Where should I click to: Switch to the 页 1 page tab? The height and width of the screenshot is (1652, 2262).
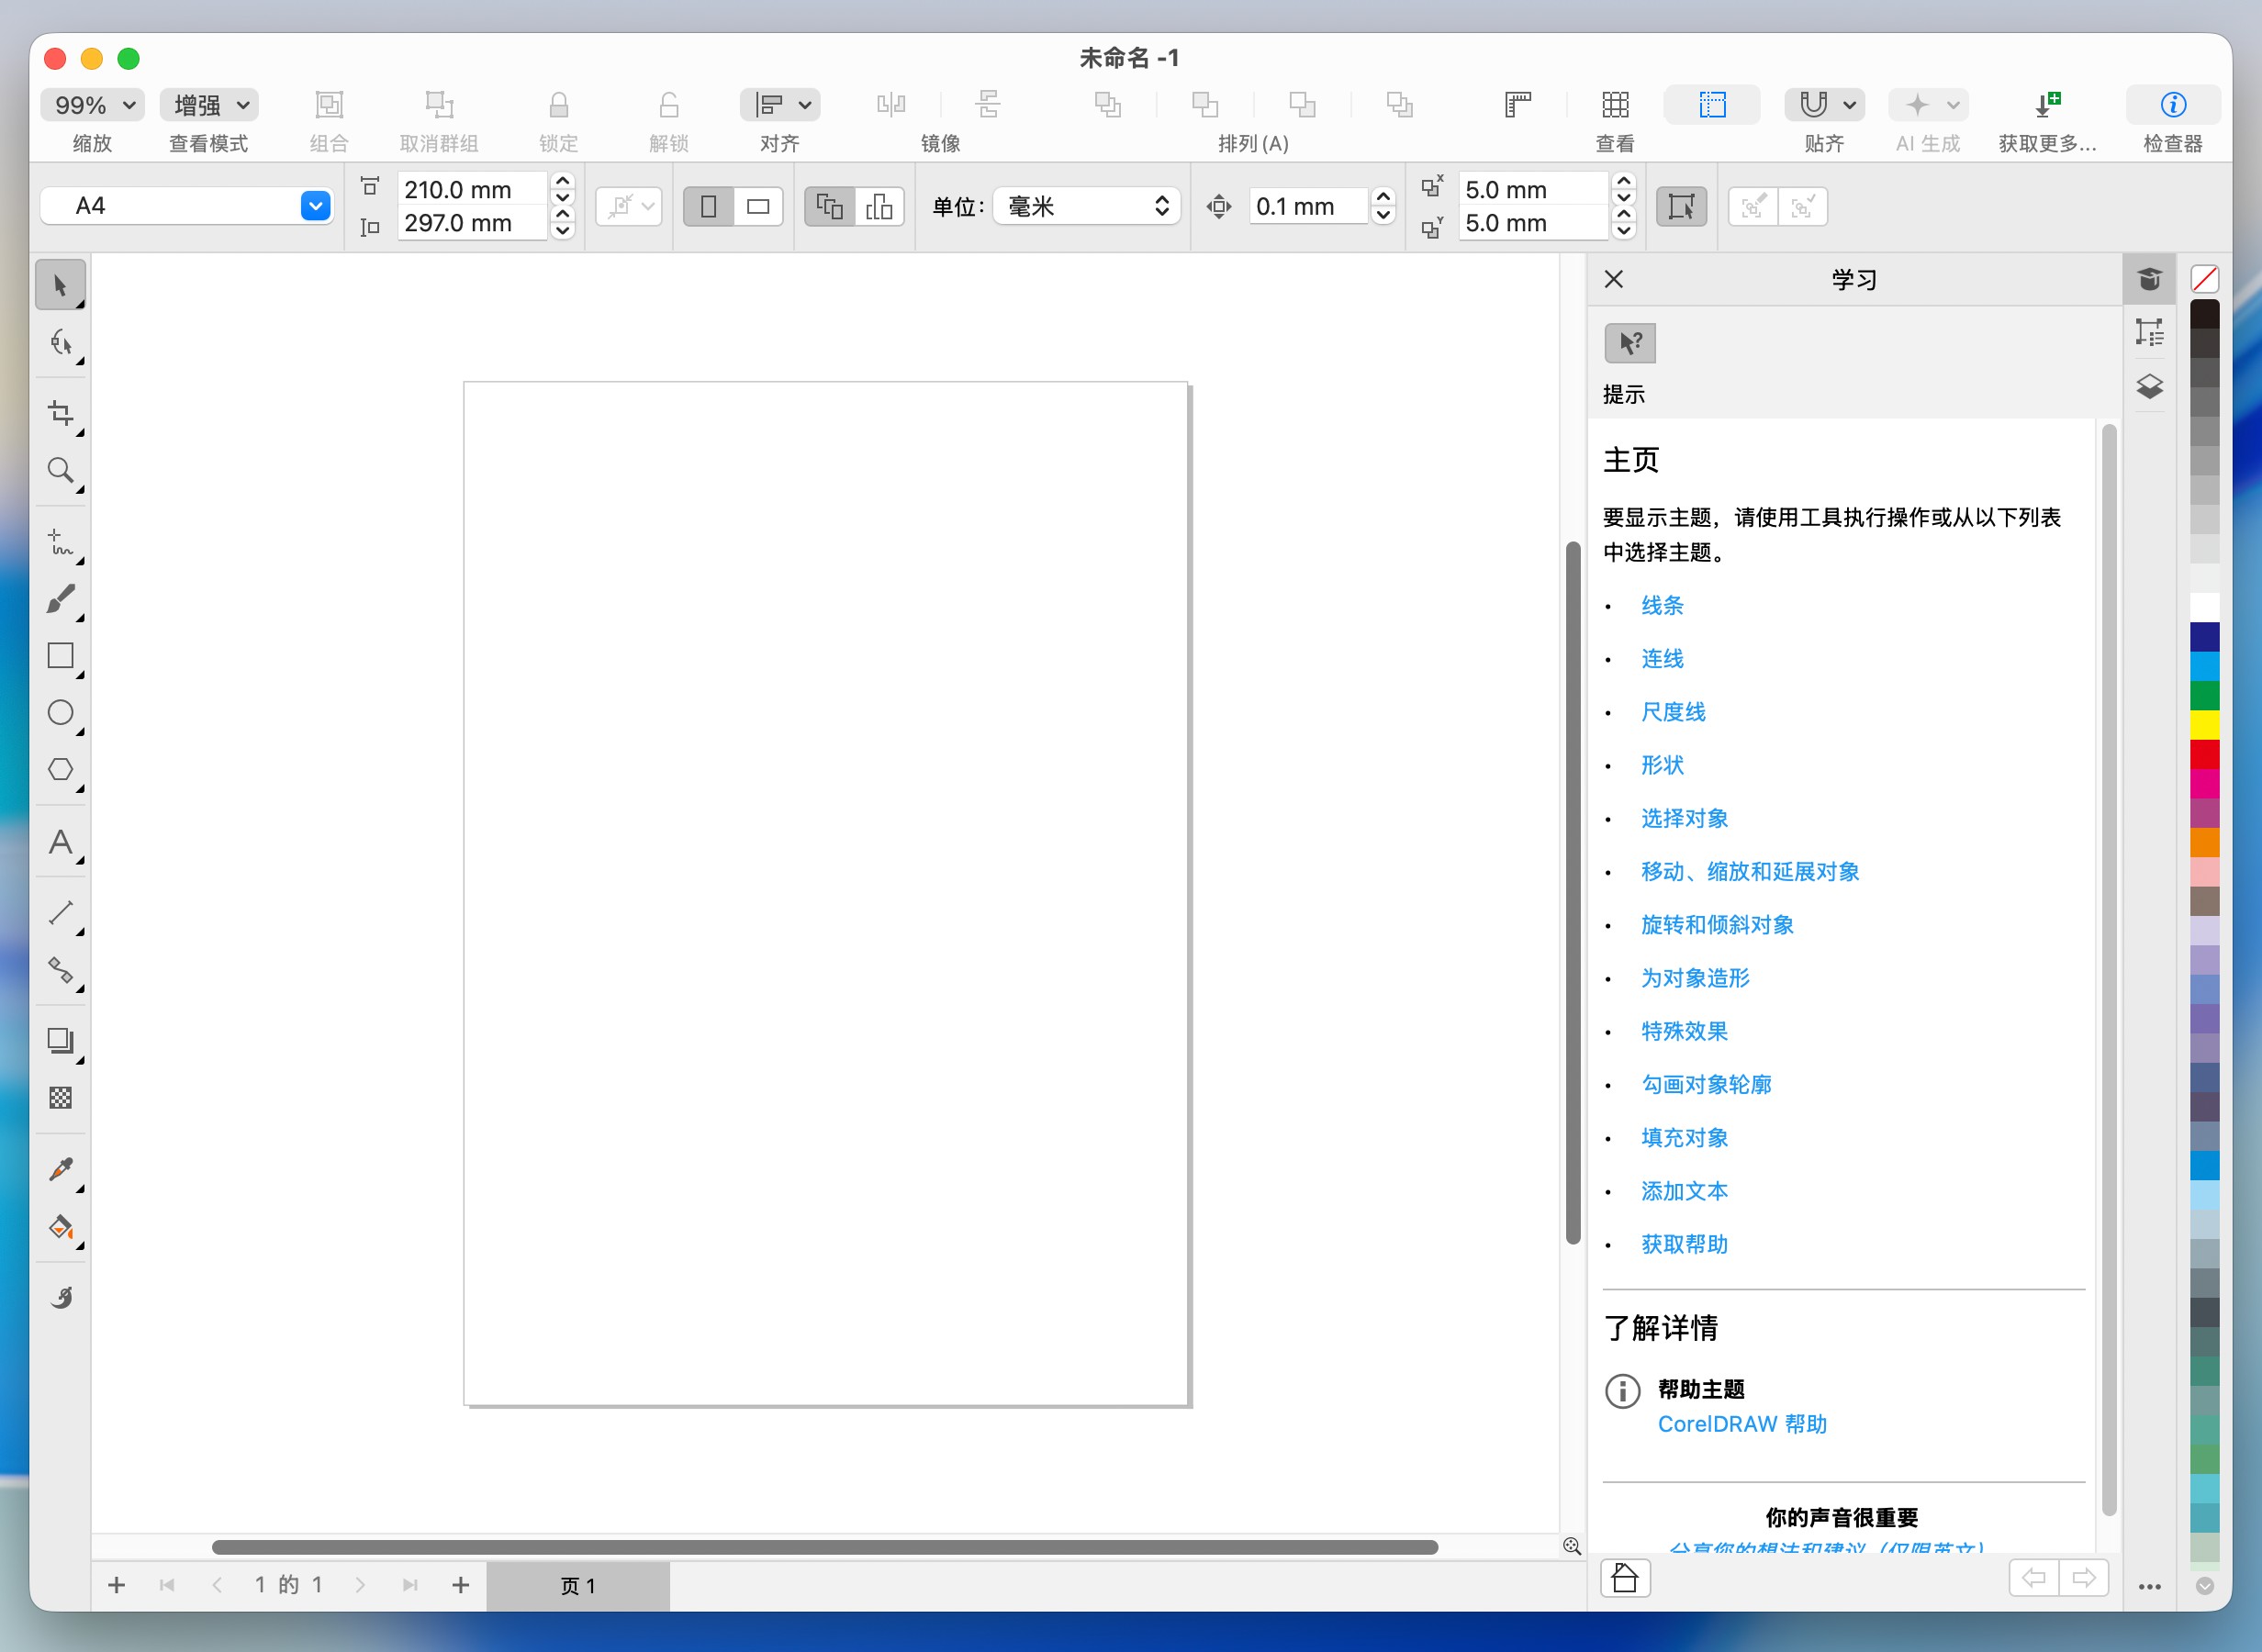577,1586
